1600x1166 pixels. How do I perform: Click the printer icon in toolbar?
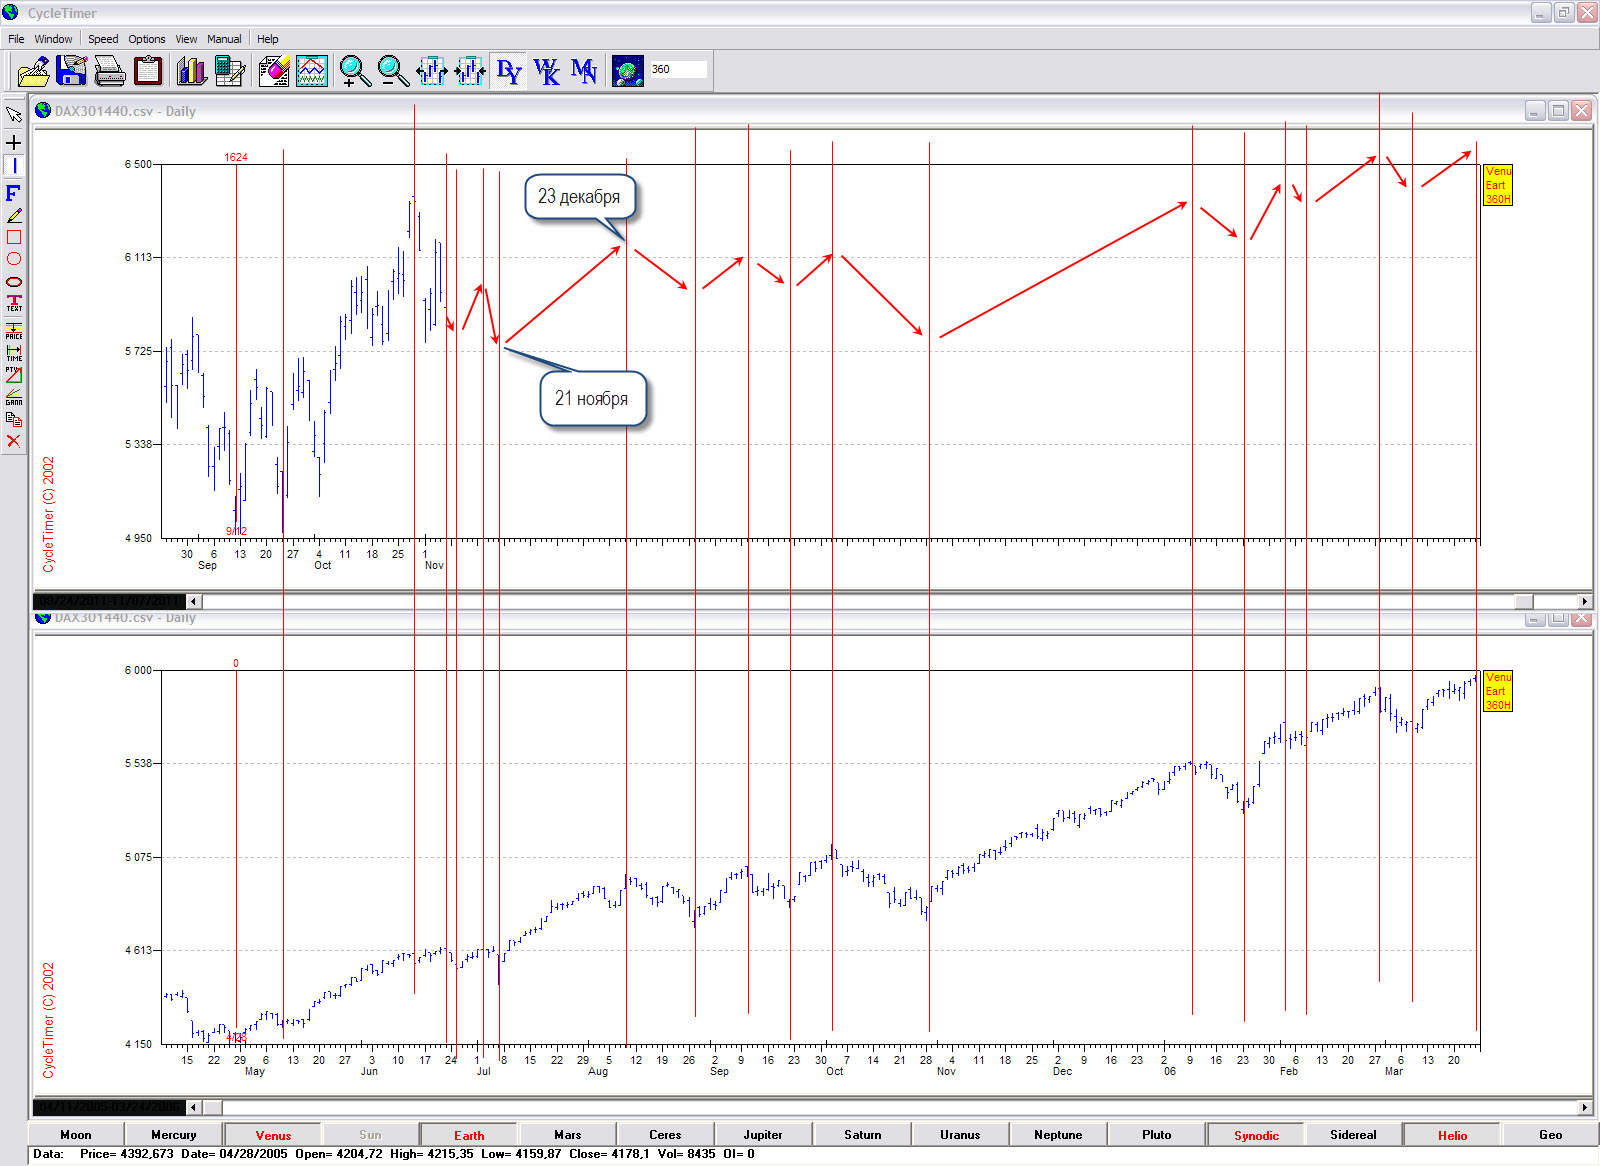point(109,71)
